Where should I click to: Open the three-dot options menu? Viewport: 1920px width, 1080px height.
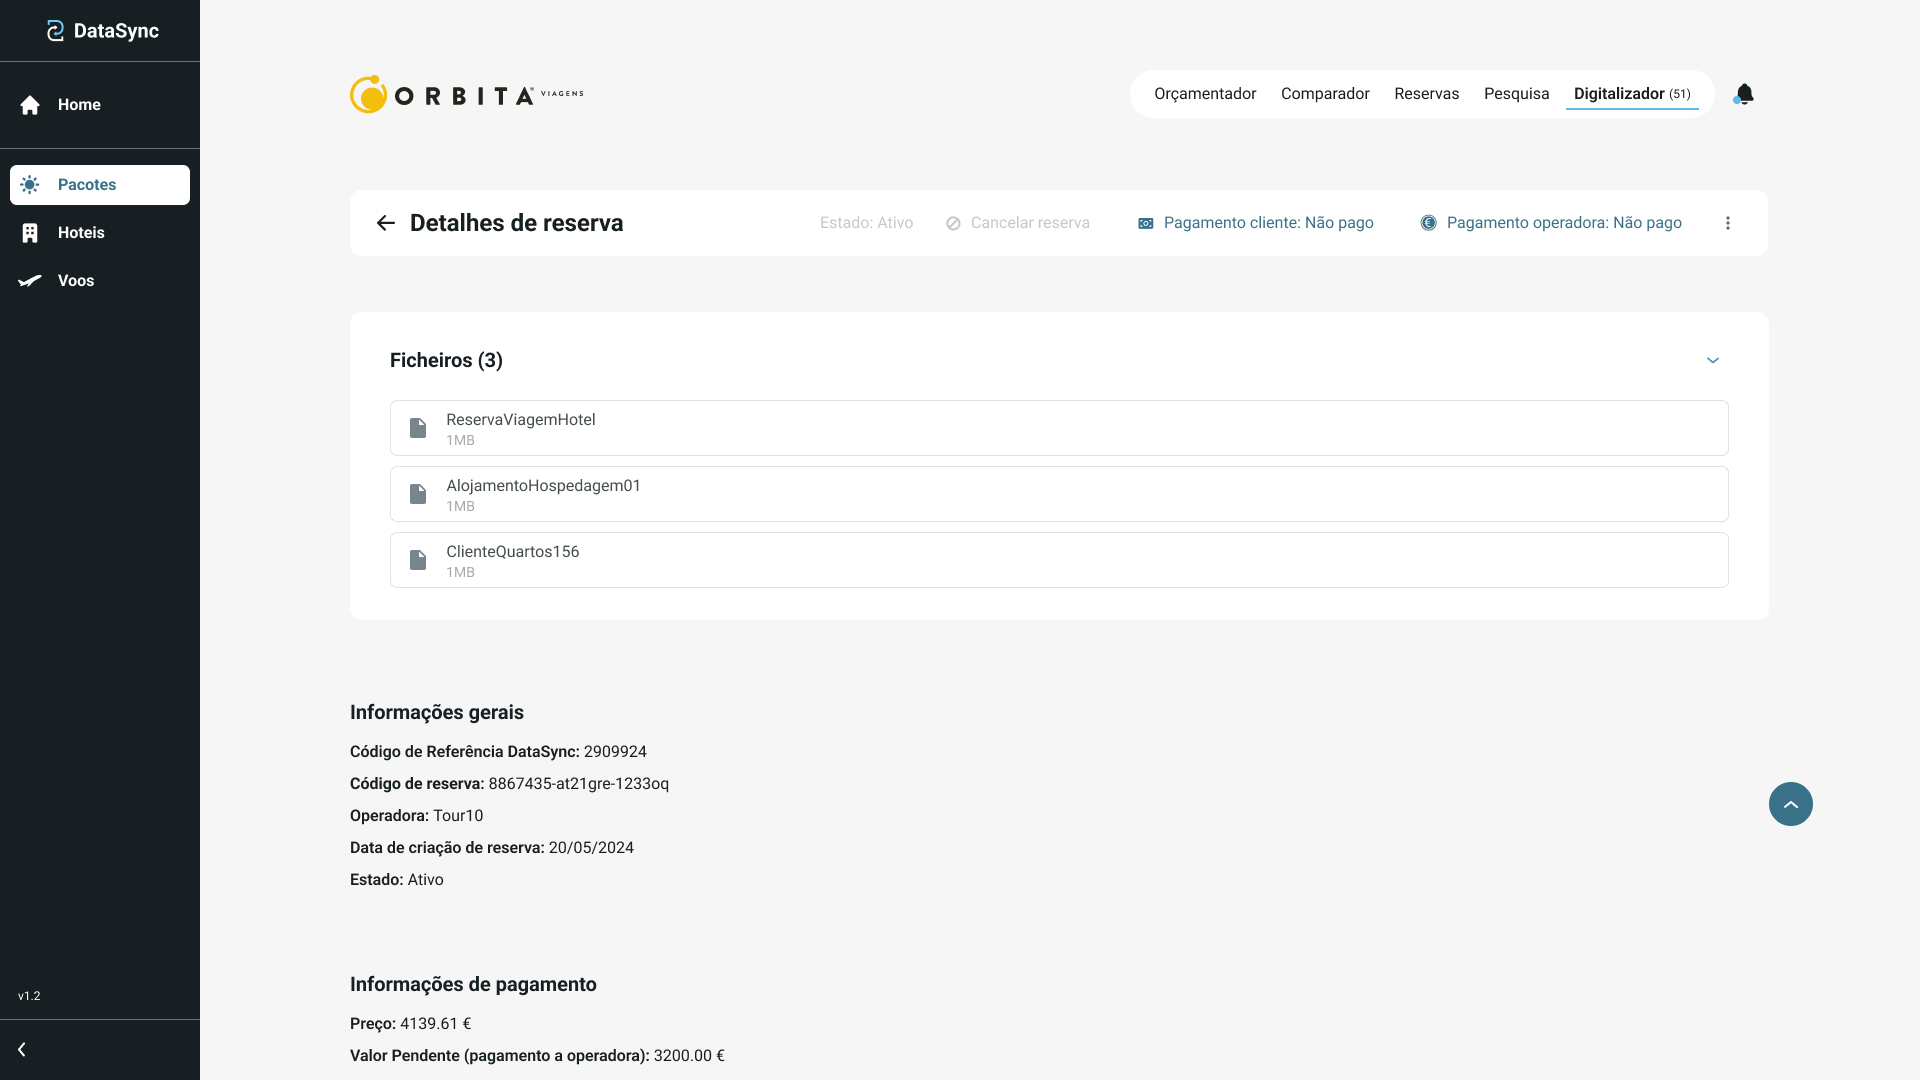[1727, 223]
